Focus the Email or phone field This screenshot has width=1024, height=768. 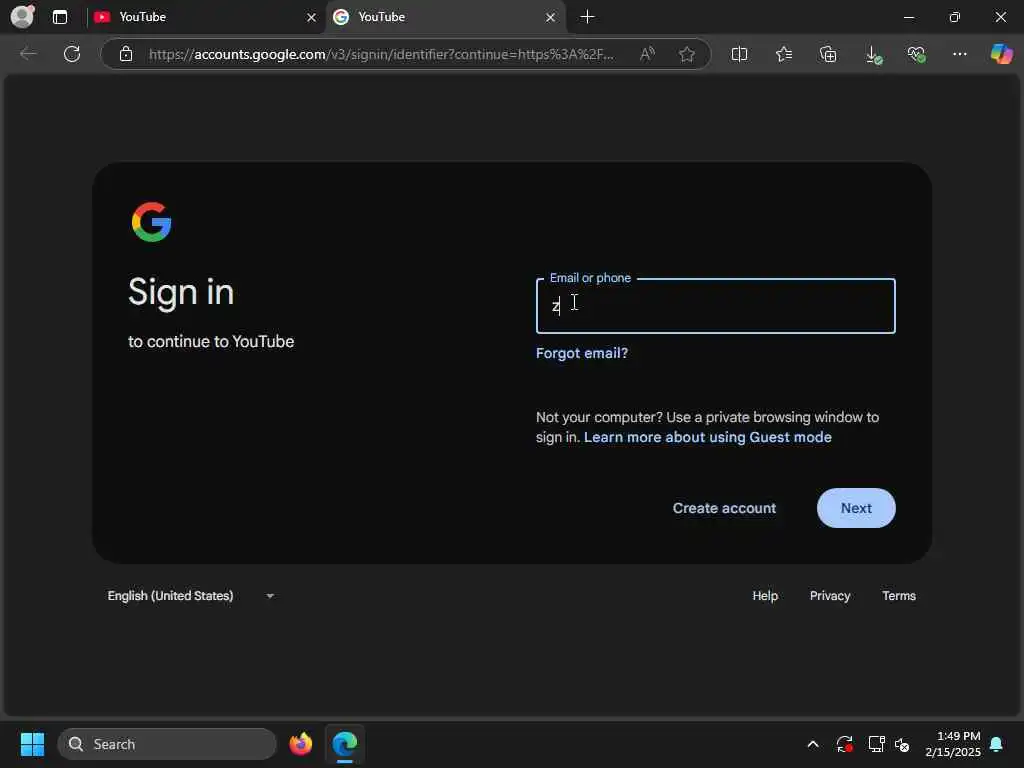click(x=715, y=306)
